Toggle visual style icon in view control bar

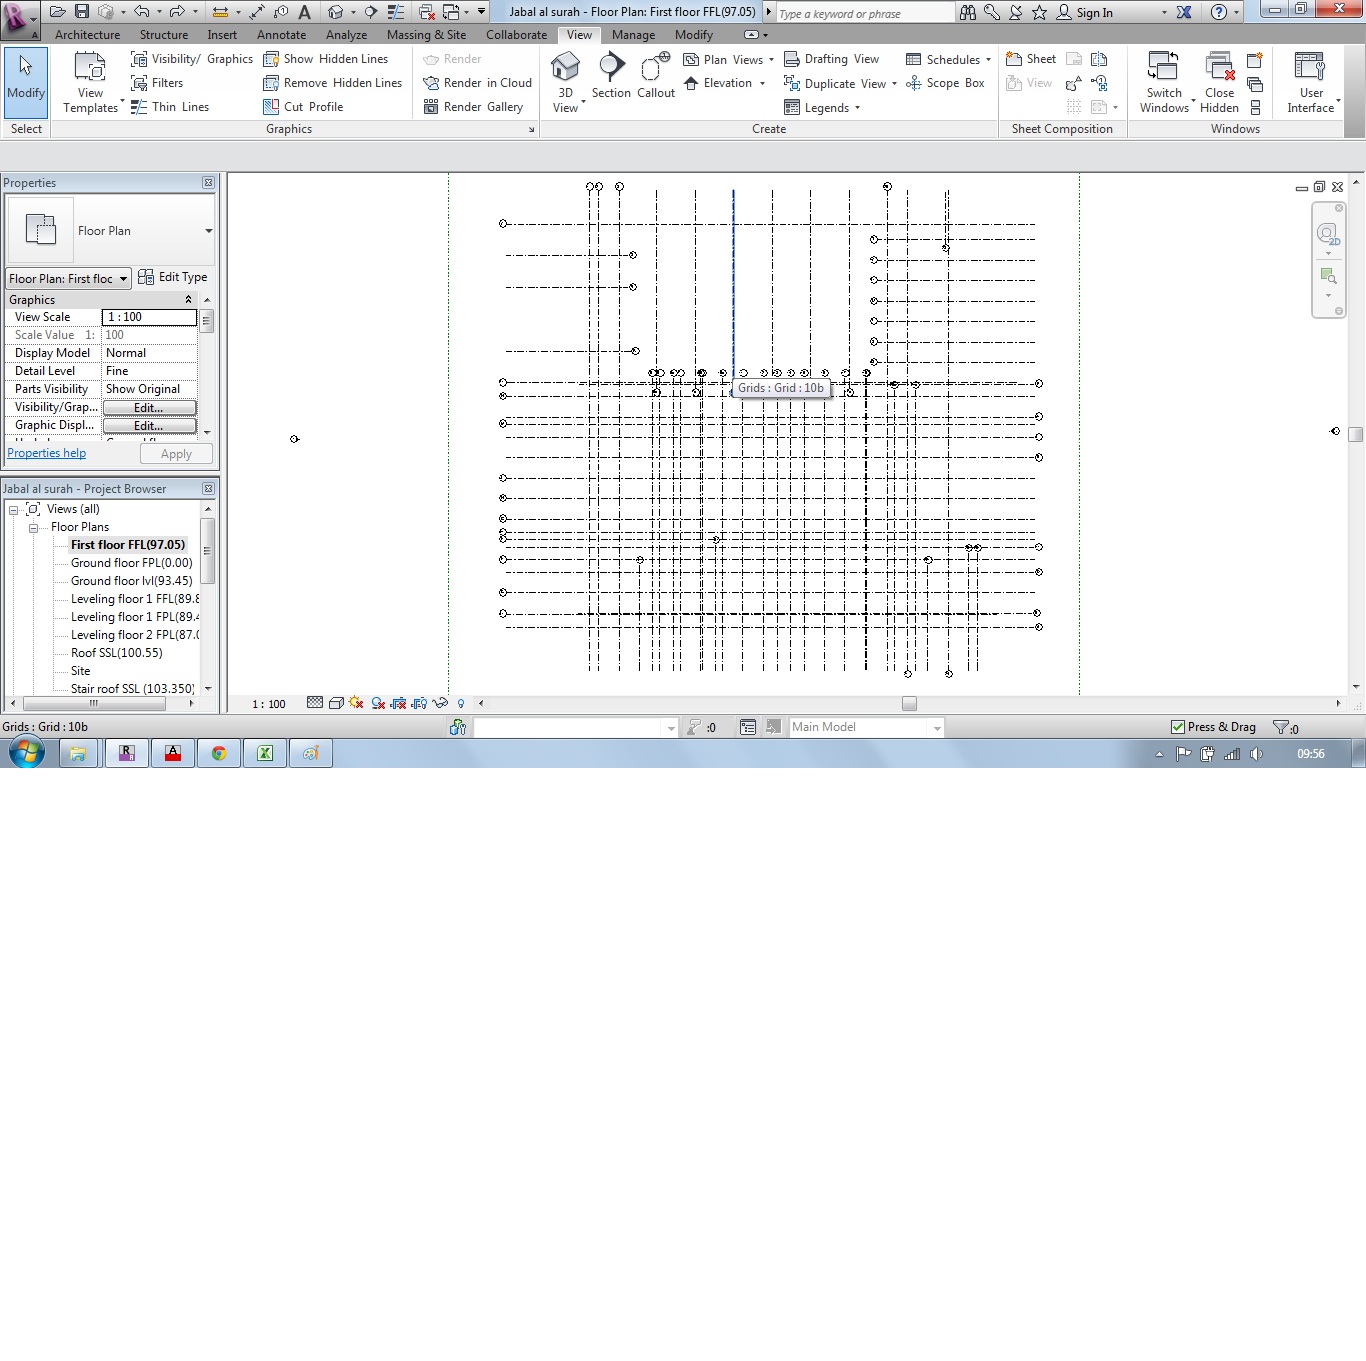(x=337, y=703)
